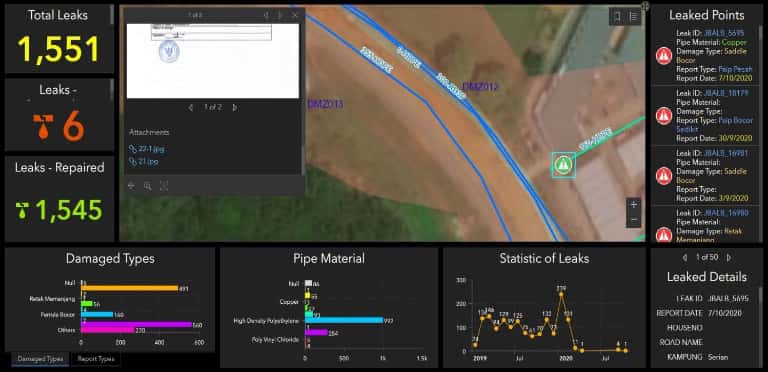Go to next feature in popup header
Image resolution: width=768 pixels, height=372 pixels.
pyautogui.click(x=280, y=16)
